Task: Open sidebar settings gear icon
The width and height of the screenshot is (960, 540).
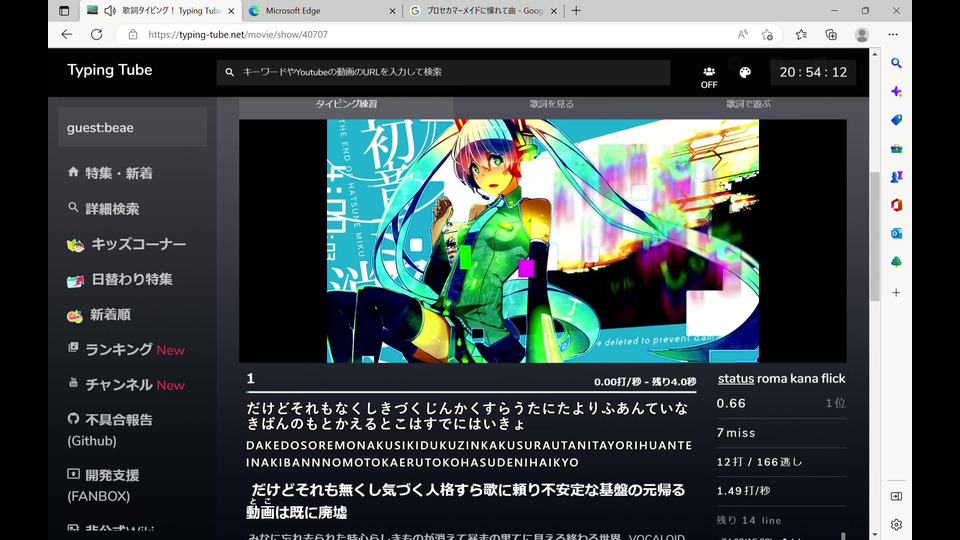Action: point(896,525)
